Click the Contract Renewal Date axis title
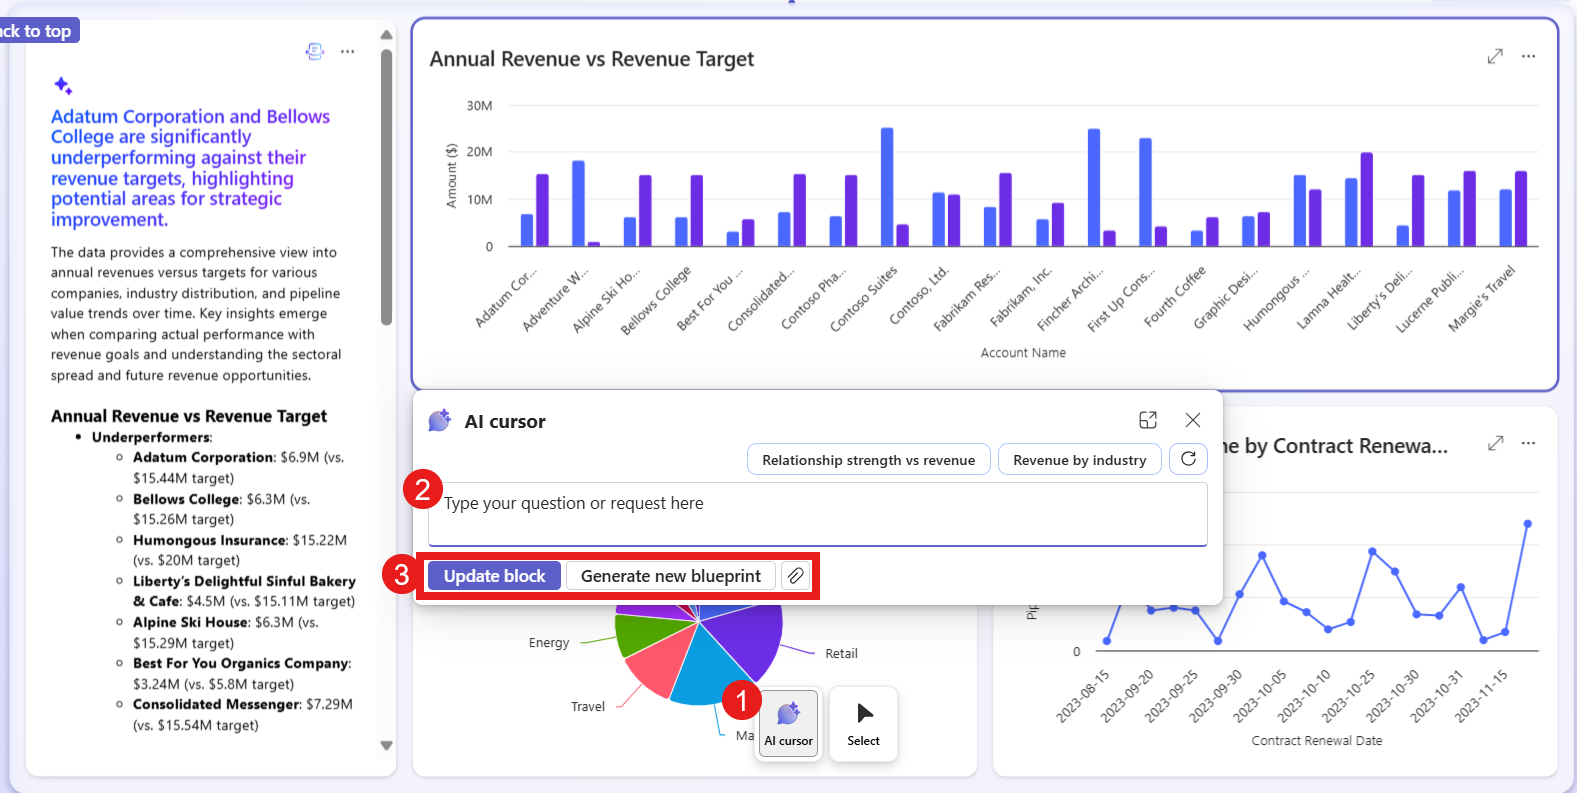 pos(1317,741)
